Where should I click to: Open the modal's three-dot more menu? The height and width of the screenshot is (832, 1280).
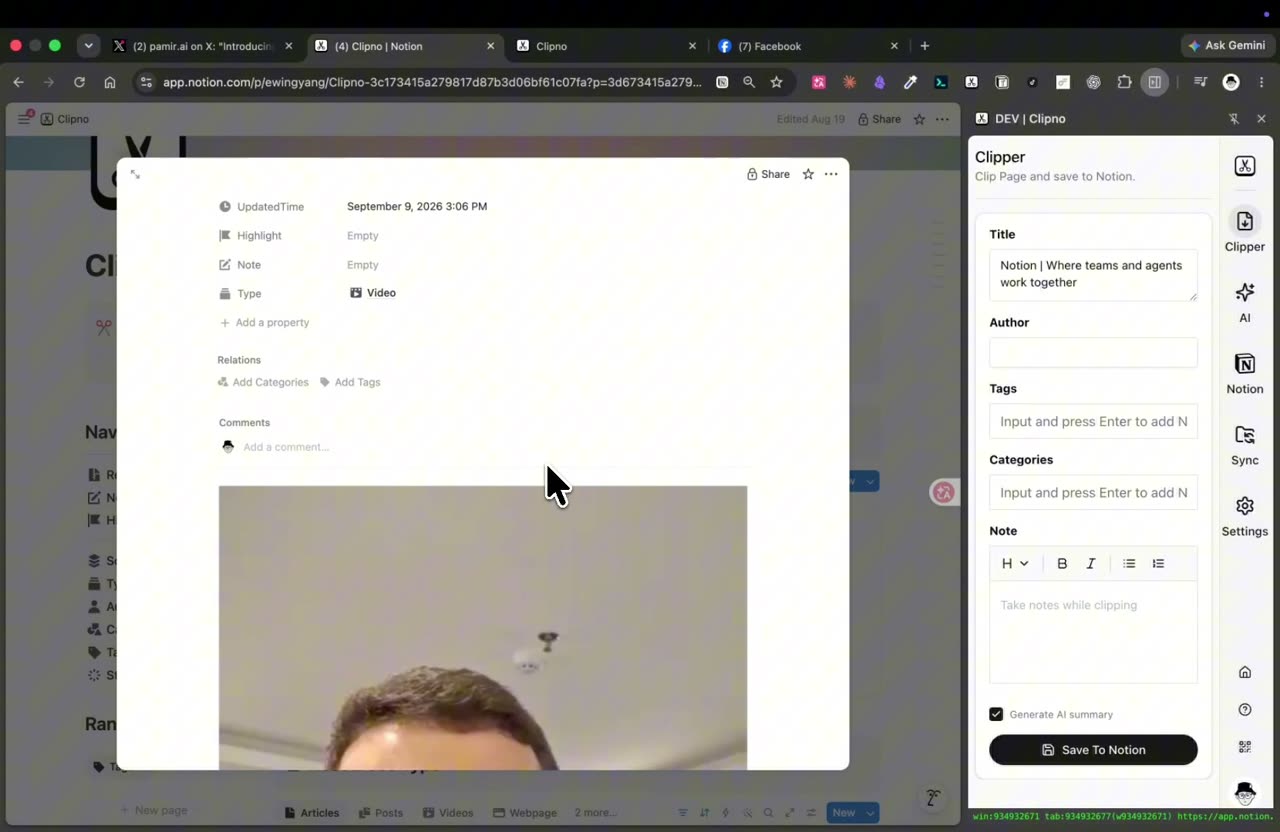[x=831, y=174]
